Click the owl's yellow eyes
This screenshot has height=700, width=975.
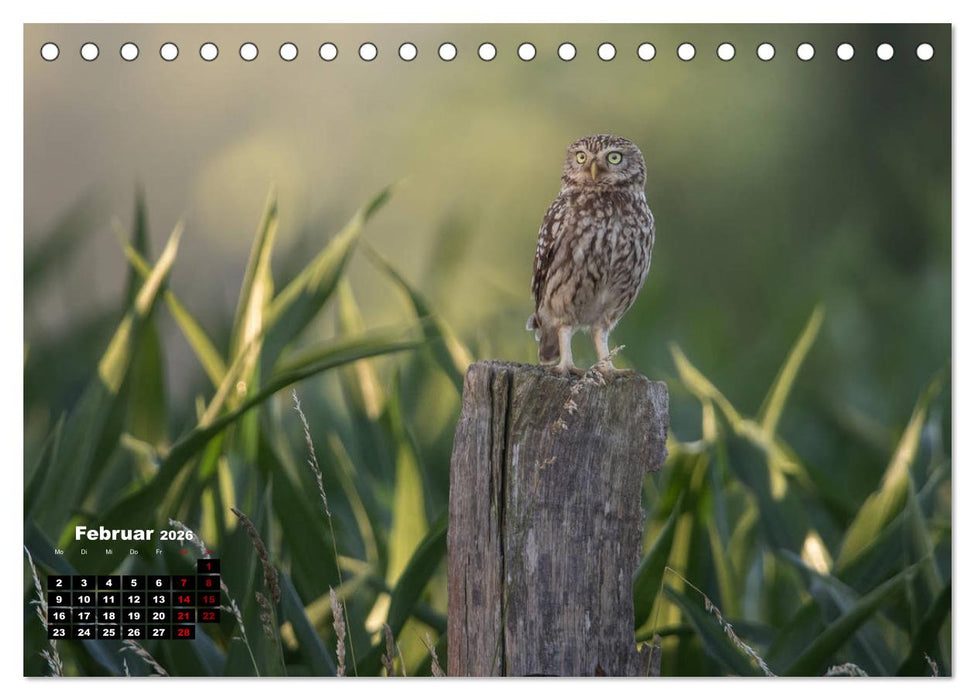(x=597, y=158)
